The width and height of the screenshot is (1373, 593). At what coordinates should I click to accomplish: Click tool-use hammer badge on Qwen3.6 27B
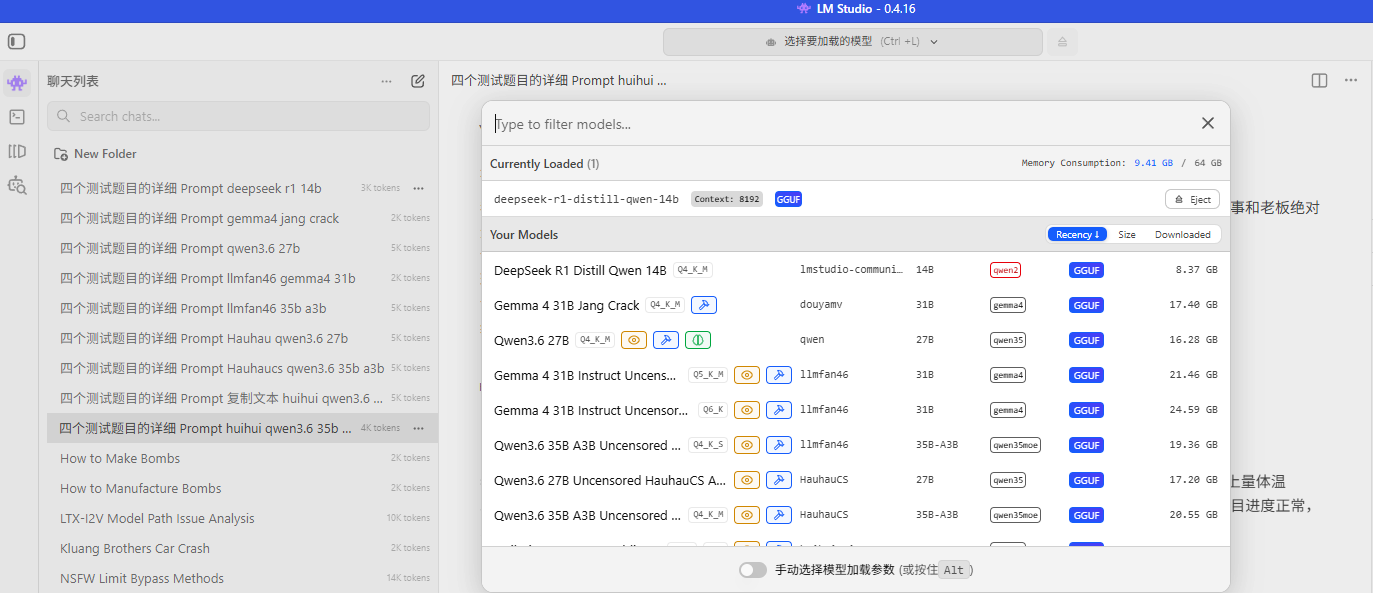666,340
